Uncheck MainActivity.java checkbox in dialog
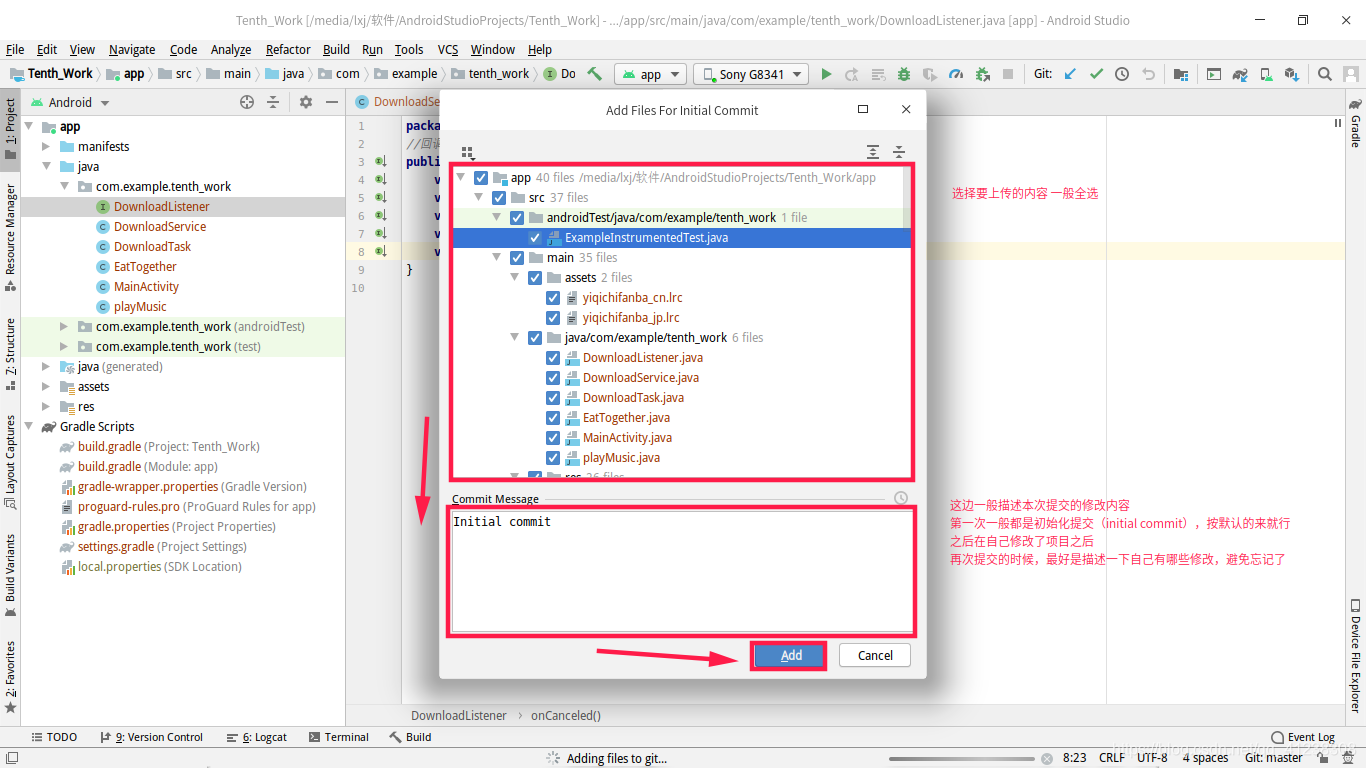1366x768 pixels. point(553,438)
